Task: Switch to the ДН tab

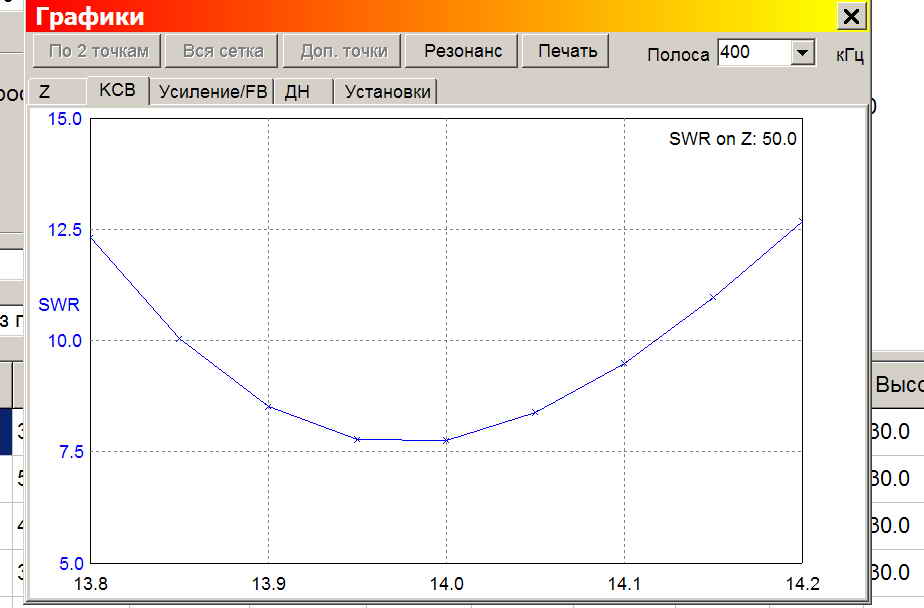Action: click(303, 91)
